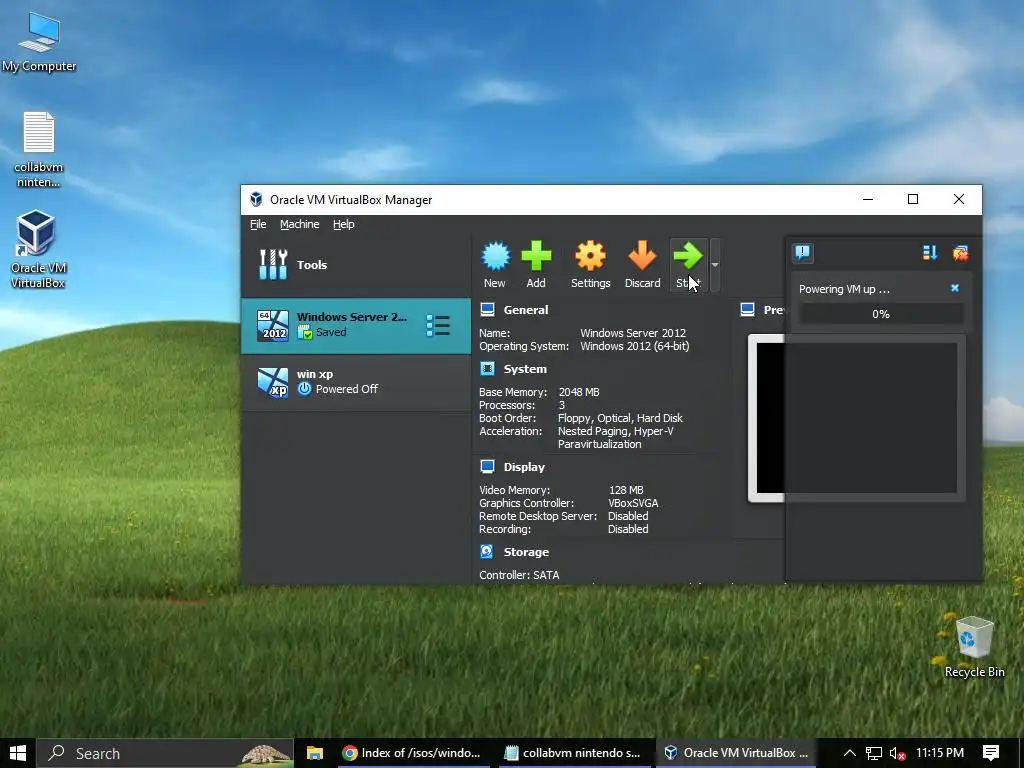Open the Display section header
Screen dimensions: 1024x768
[x=524, y=467]
